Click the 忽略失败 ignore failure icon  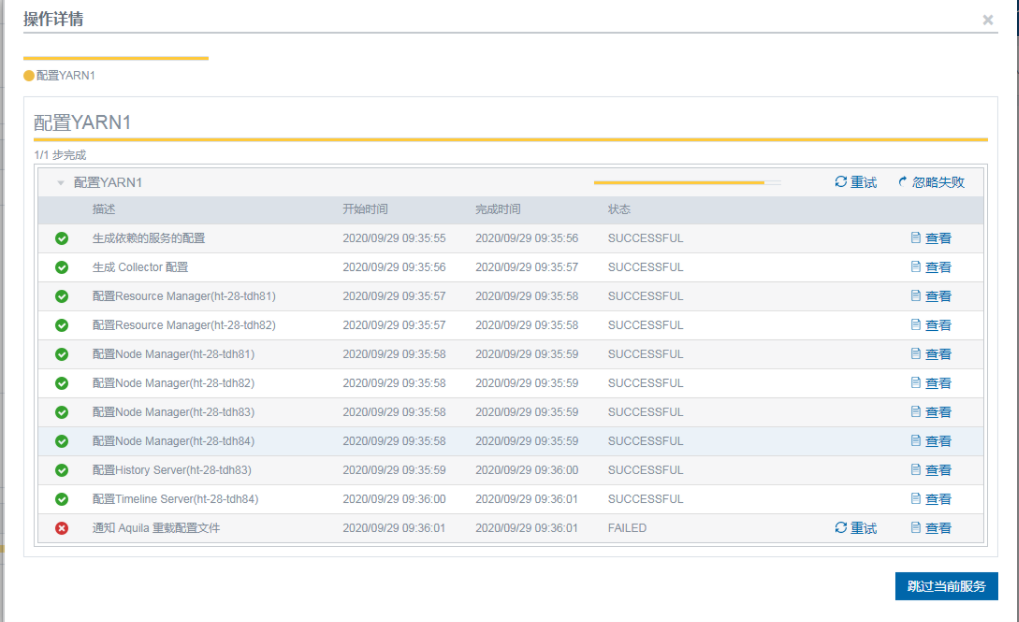pyautogui.click(x=903, y=182)
